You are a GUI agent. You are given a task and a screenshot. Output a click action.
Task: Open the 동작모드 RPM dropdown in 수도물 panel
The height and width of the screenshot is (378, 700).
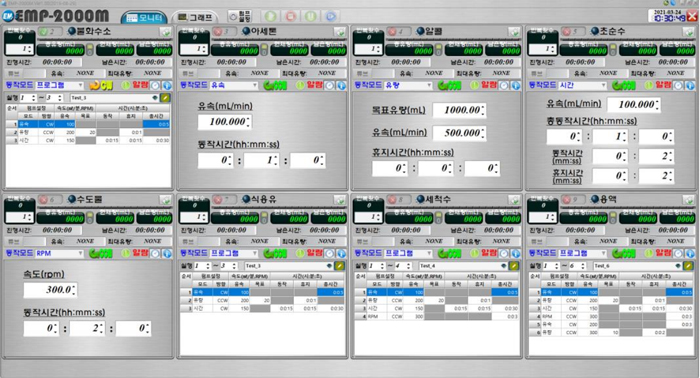tap(59, 253)
